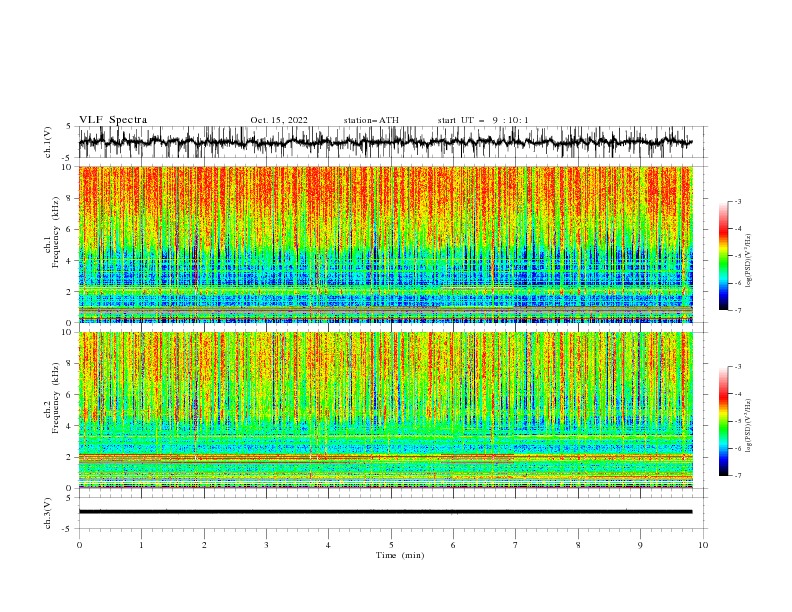This screenshot has width=792, height=612.
Task: Click time axis tick label "5"
Action: [391, 545]
